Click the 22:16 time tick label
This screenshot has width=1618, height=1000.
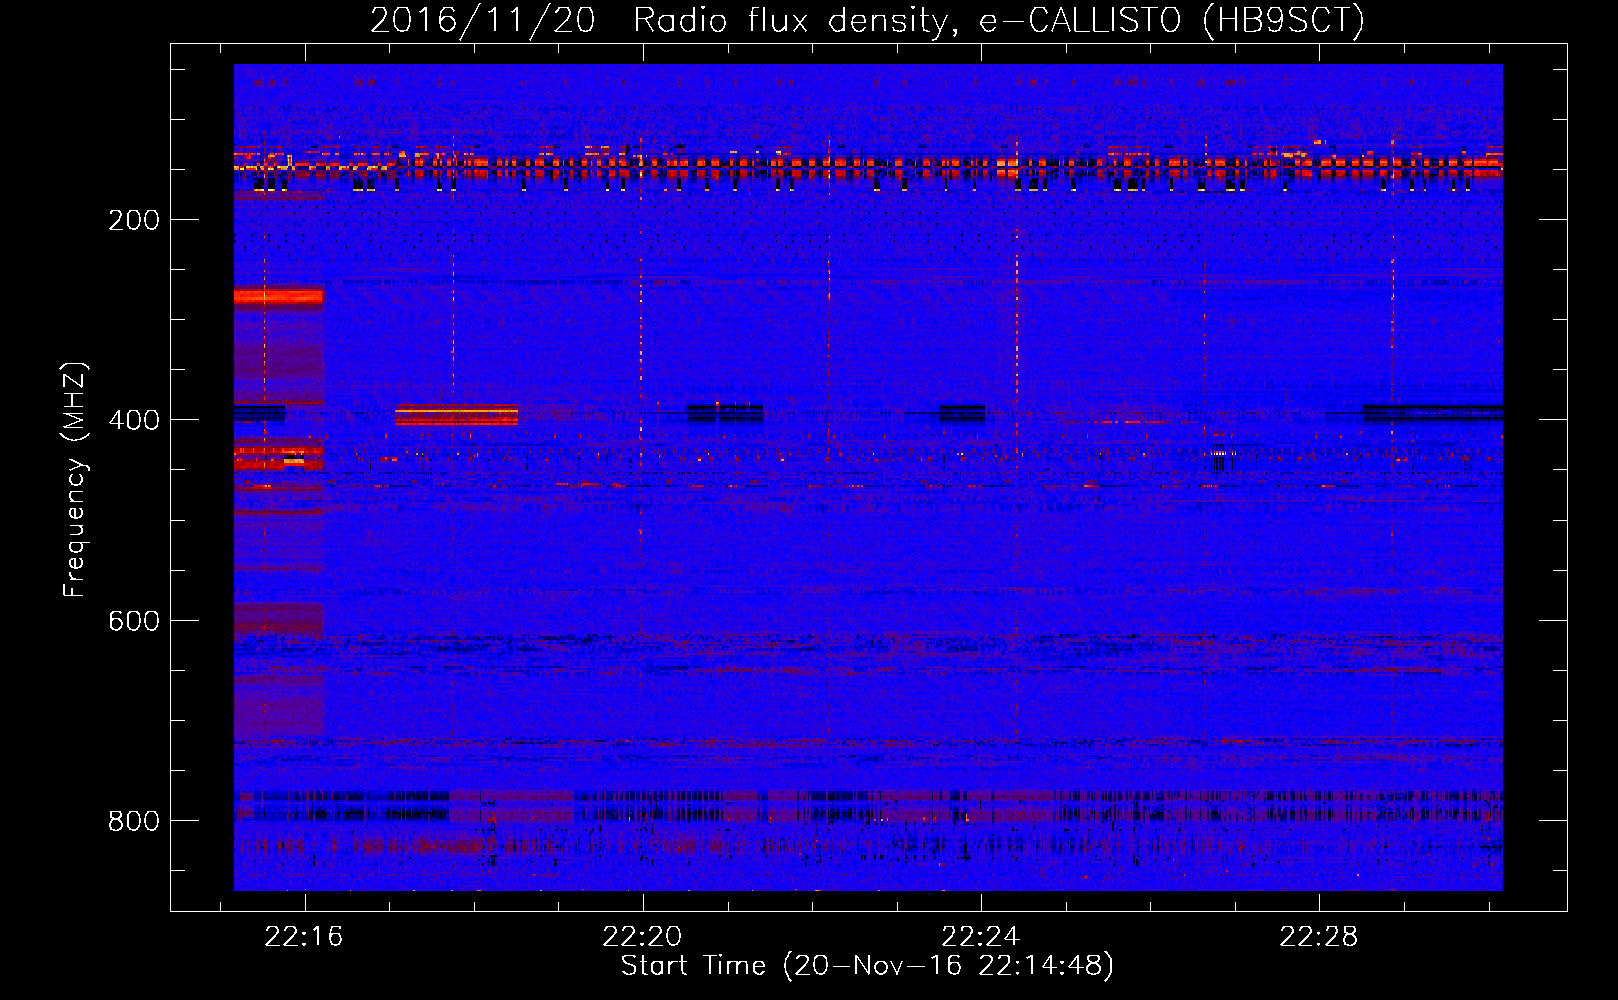click(304, 936)
